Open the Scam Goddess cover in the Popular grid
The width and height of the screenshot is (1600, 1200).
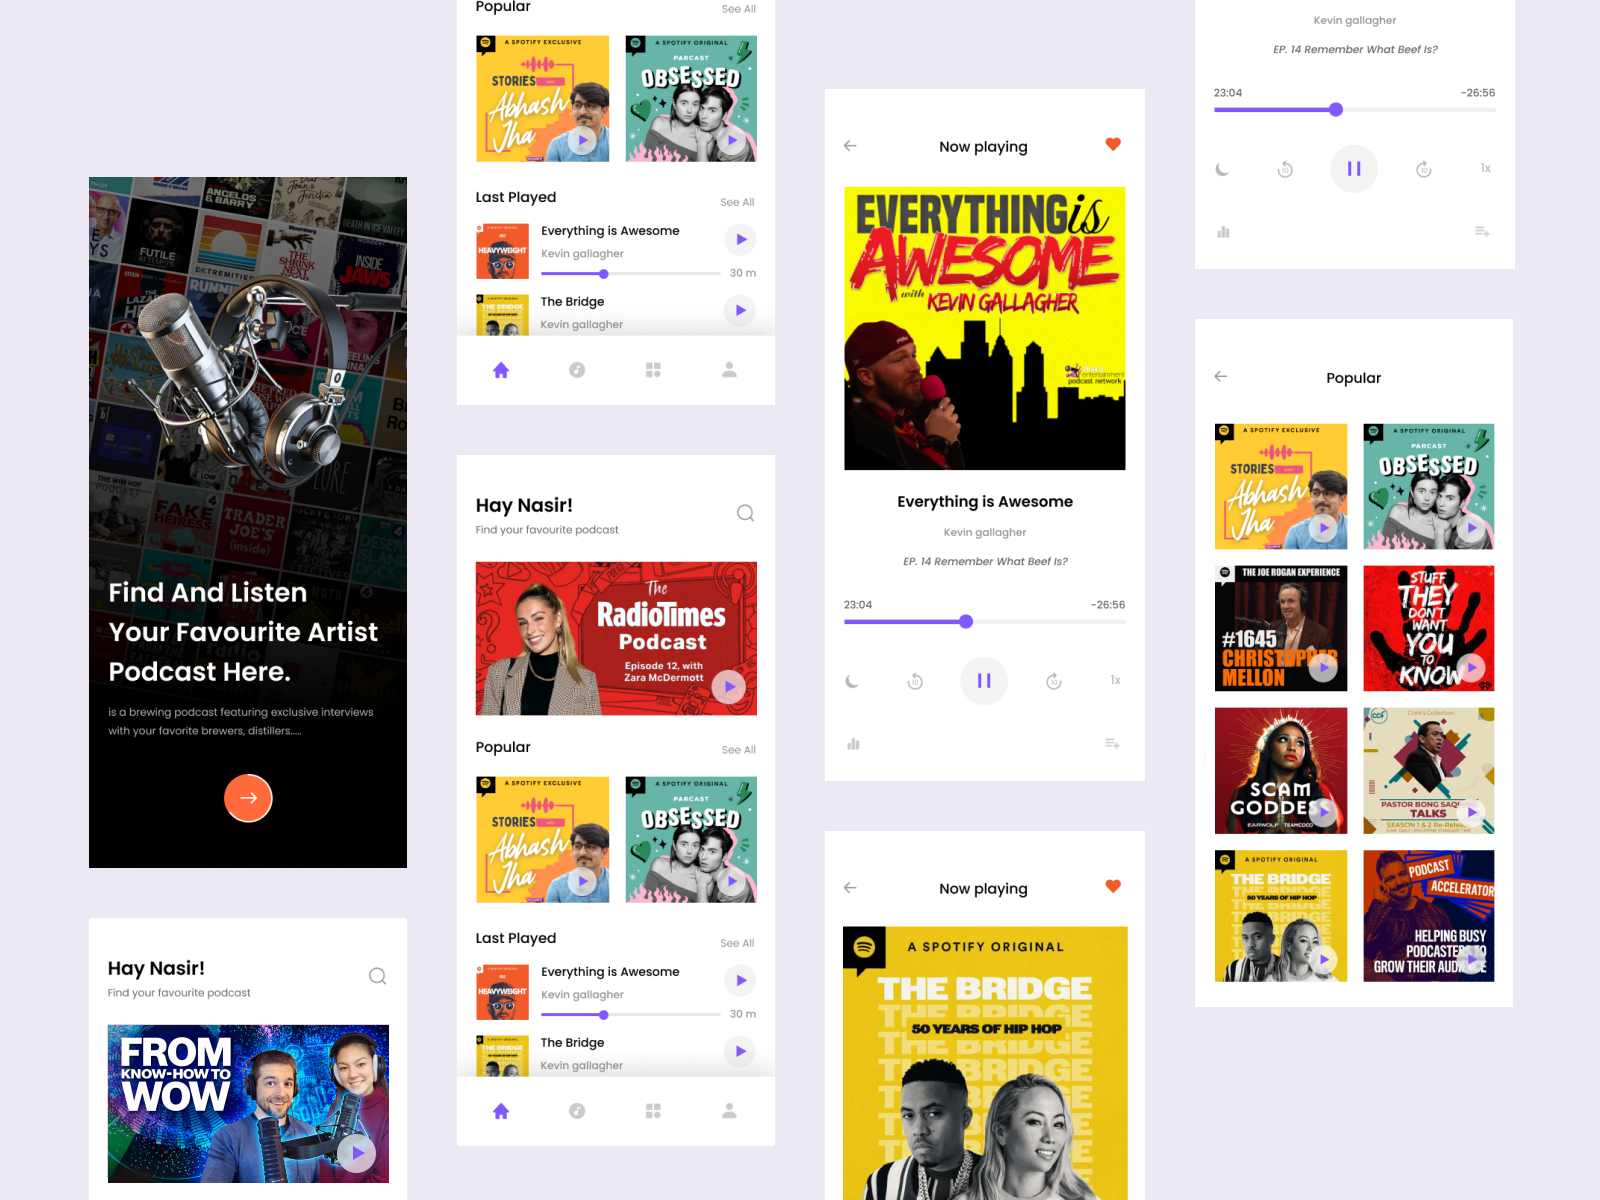(1281, 771)
